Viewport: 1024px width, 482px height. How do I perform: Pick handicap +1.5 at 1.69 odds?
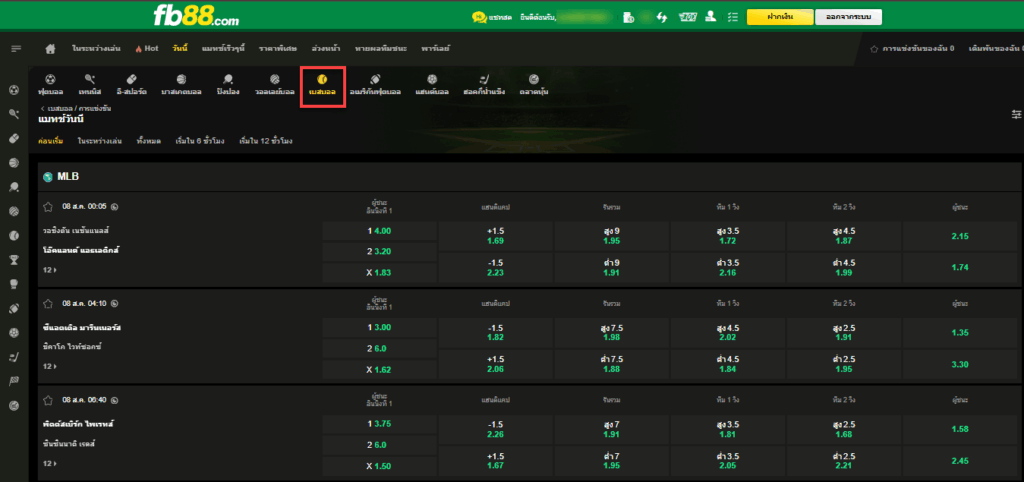[x=496, y=236]
